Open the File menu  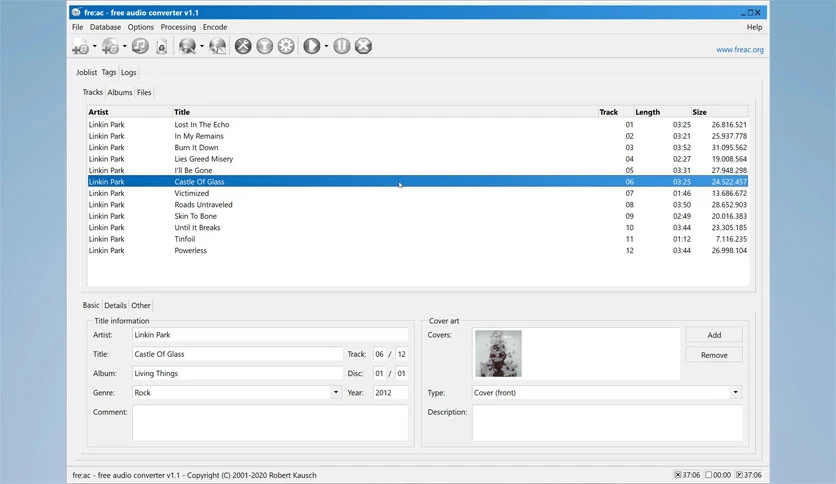(x=77, y=27)
